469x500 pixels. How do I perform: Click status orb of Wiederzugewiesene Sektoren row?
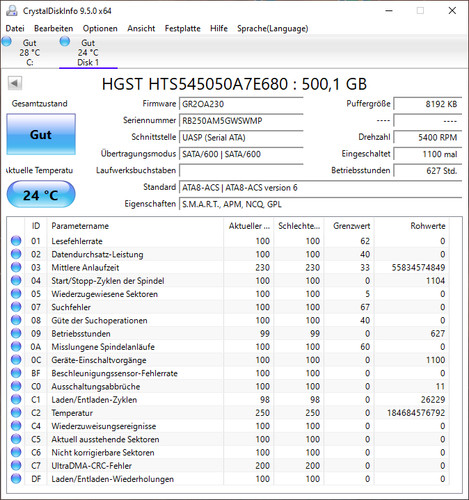tap(16, 294)
